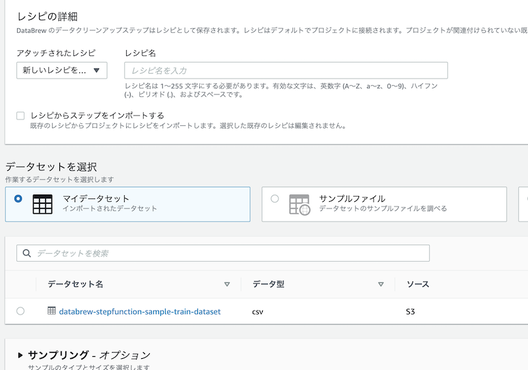Screen dimensions: 528x370
Task: Select databrew-stepfunction-sample-train-dataset row radio
Action: click(x=21, y=311)
